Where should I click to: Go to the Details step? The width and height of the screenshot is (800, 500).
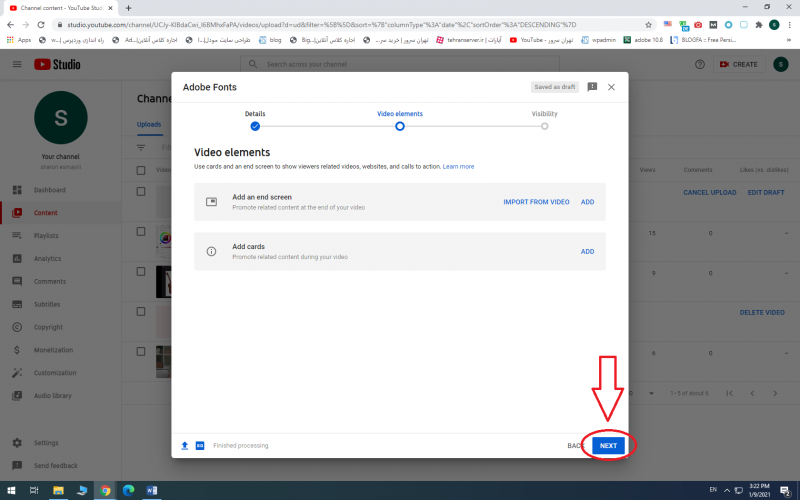tap(255, 126)
